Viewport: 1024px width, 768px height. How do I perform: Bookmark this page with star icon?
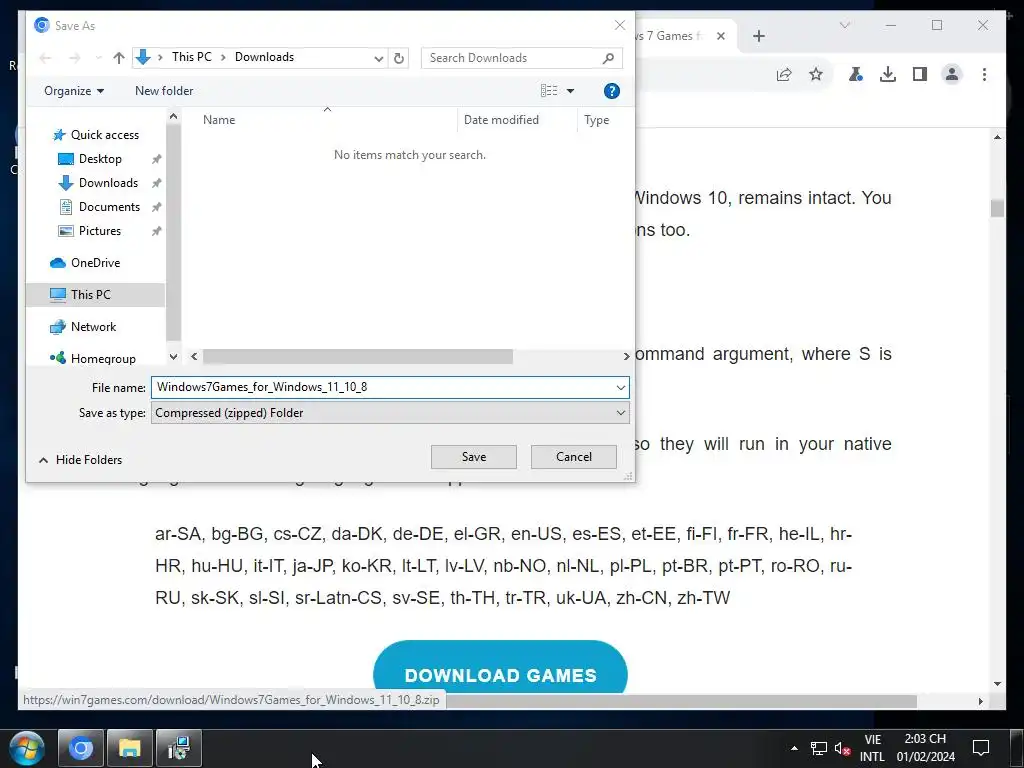tap(816, 74)
